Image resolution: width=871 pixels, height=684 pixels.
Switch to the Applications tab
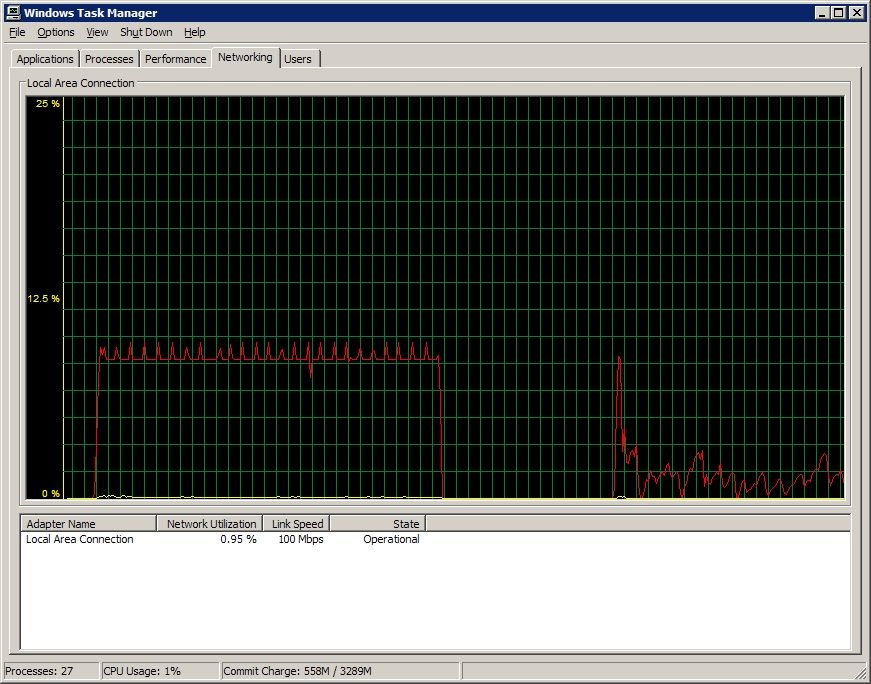pyautogui.click(x=45, y=59)
